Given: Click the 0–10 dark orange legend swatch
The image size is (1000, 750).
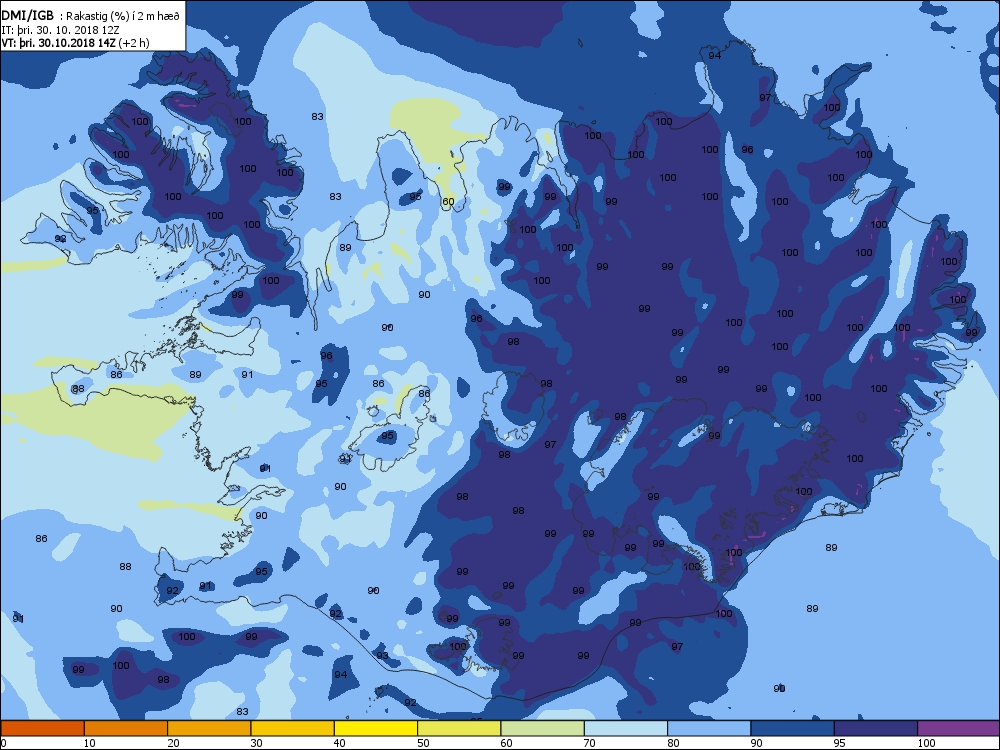Looking at the screenshot, I should 42,728.
